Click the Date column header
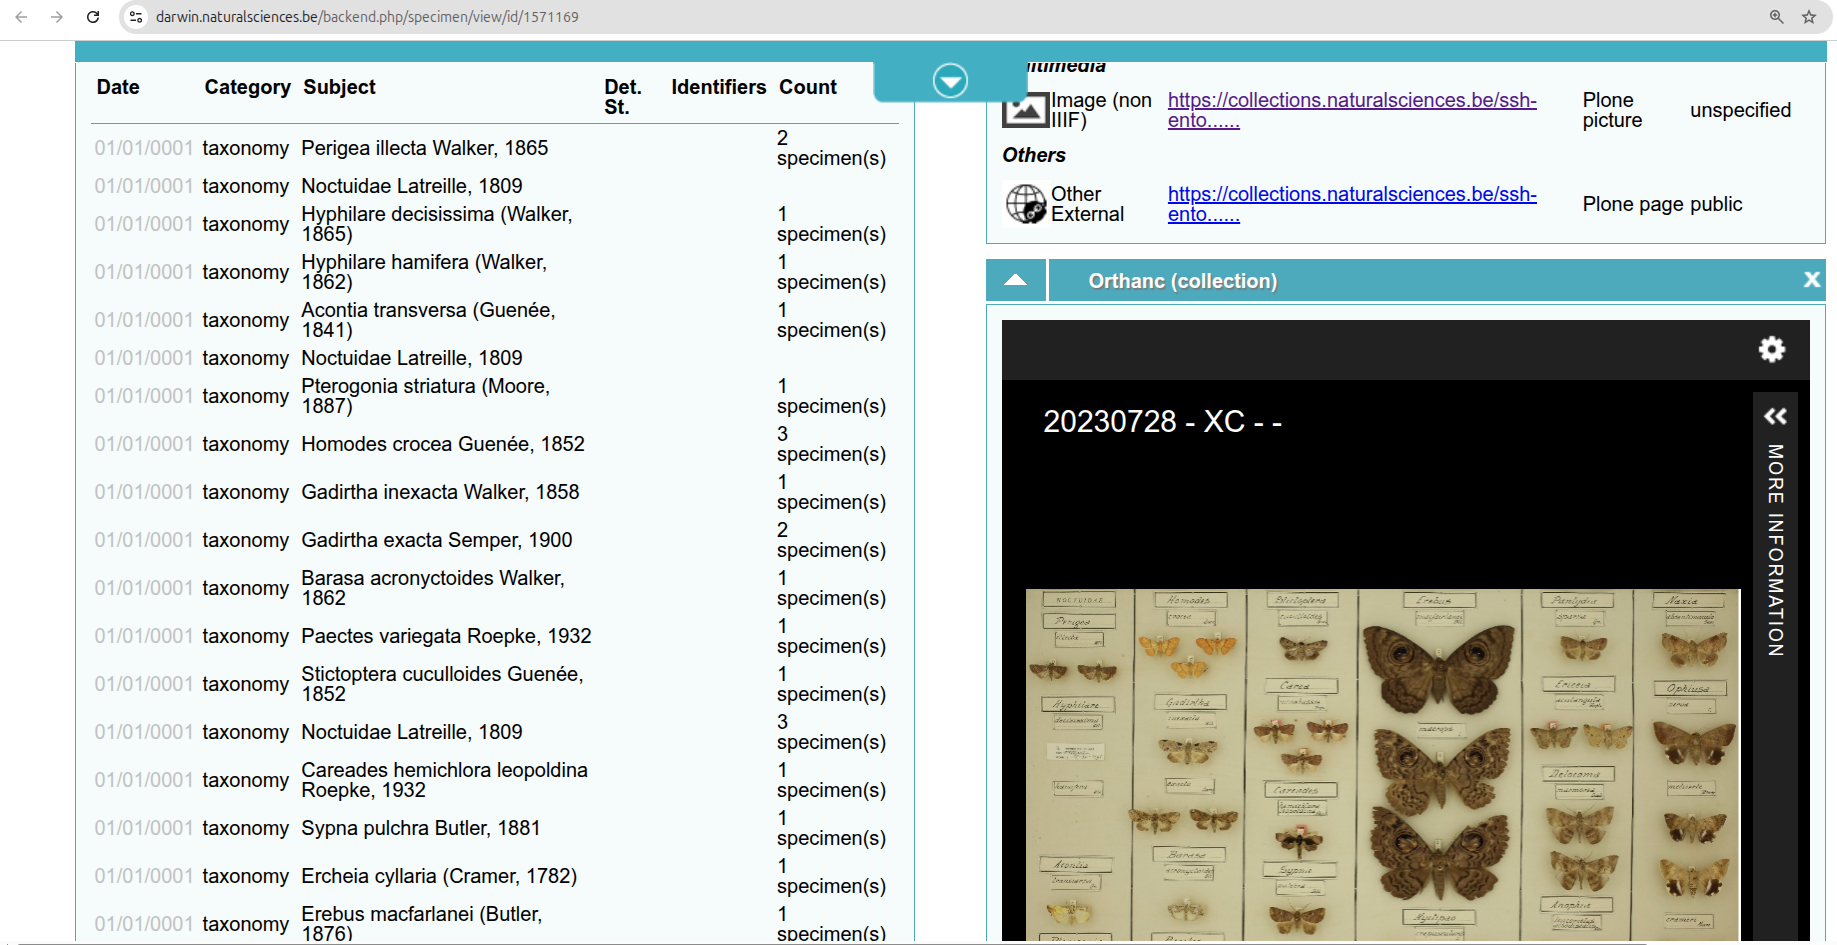This screenshot has height=945, width=1837. 118,87
